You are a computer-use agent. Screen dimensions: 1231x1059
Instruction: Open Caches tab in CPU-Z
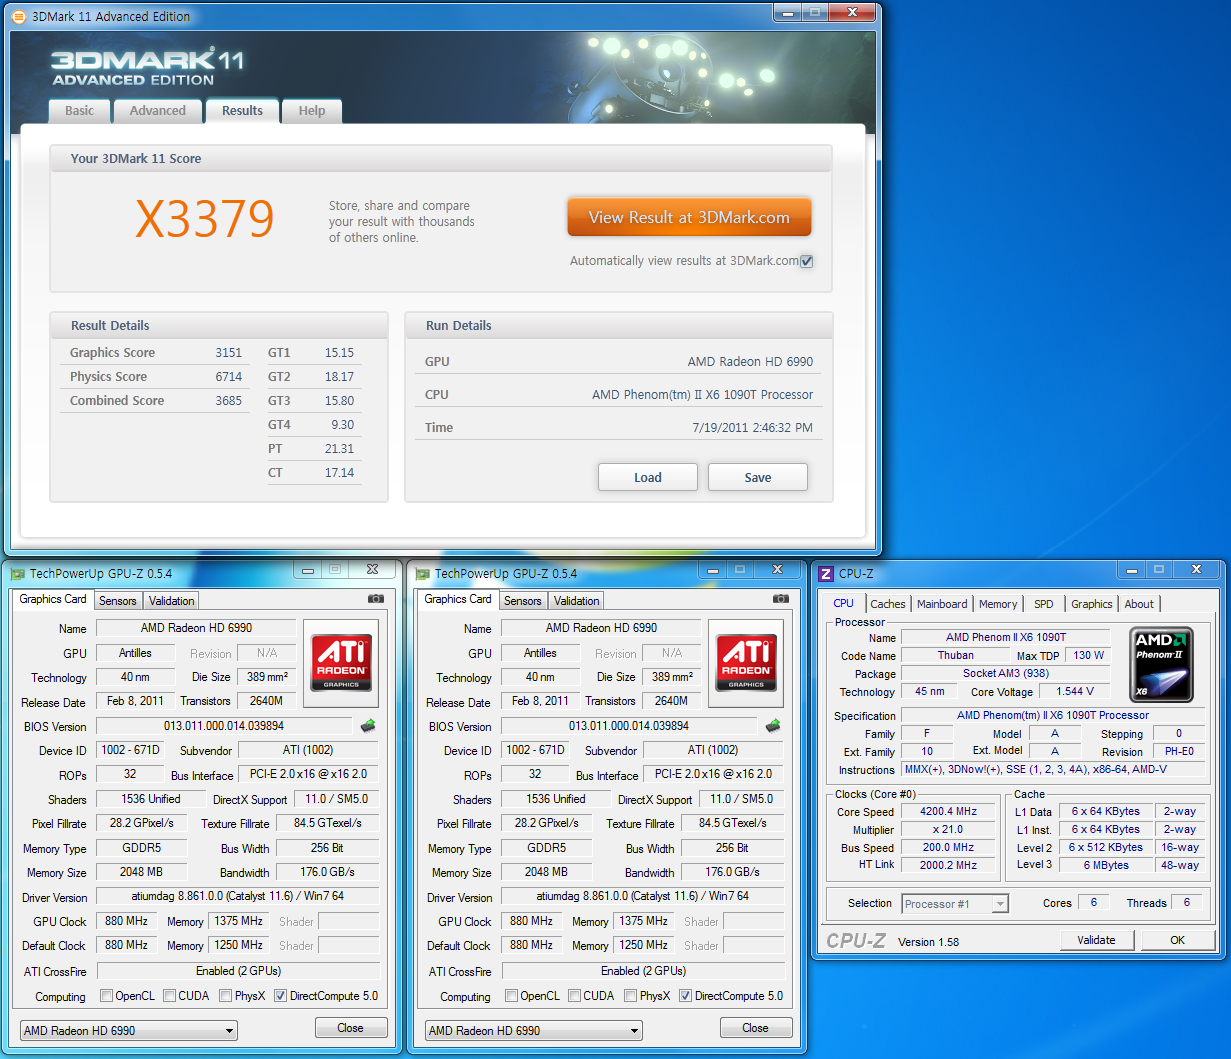click(x=888, y=604)
